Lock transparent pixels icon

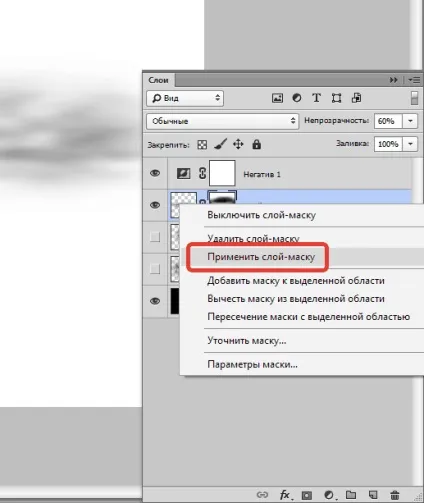(202, 145)
